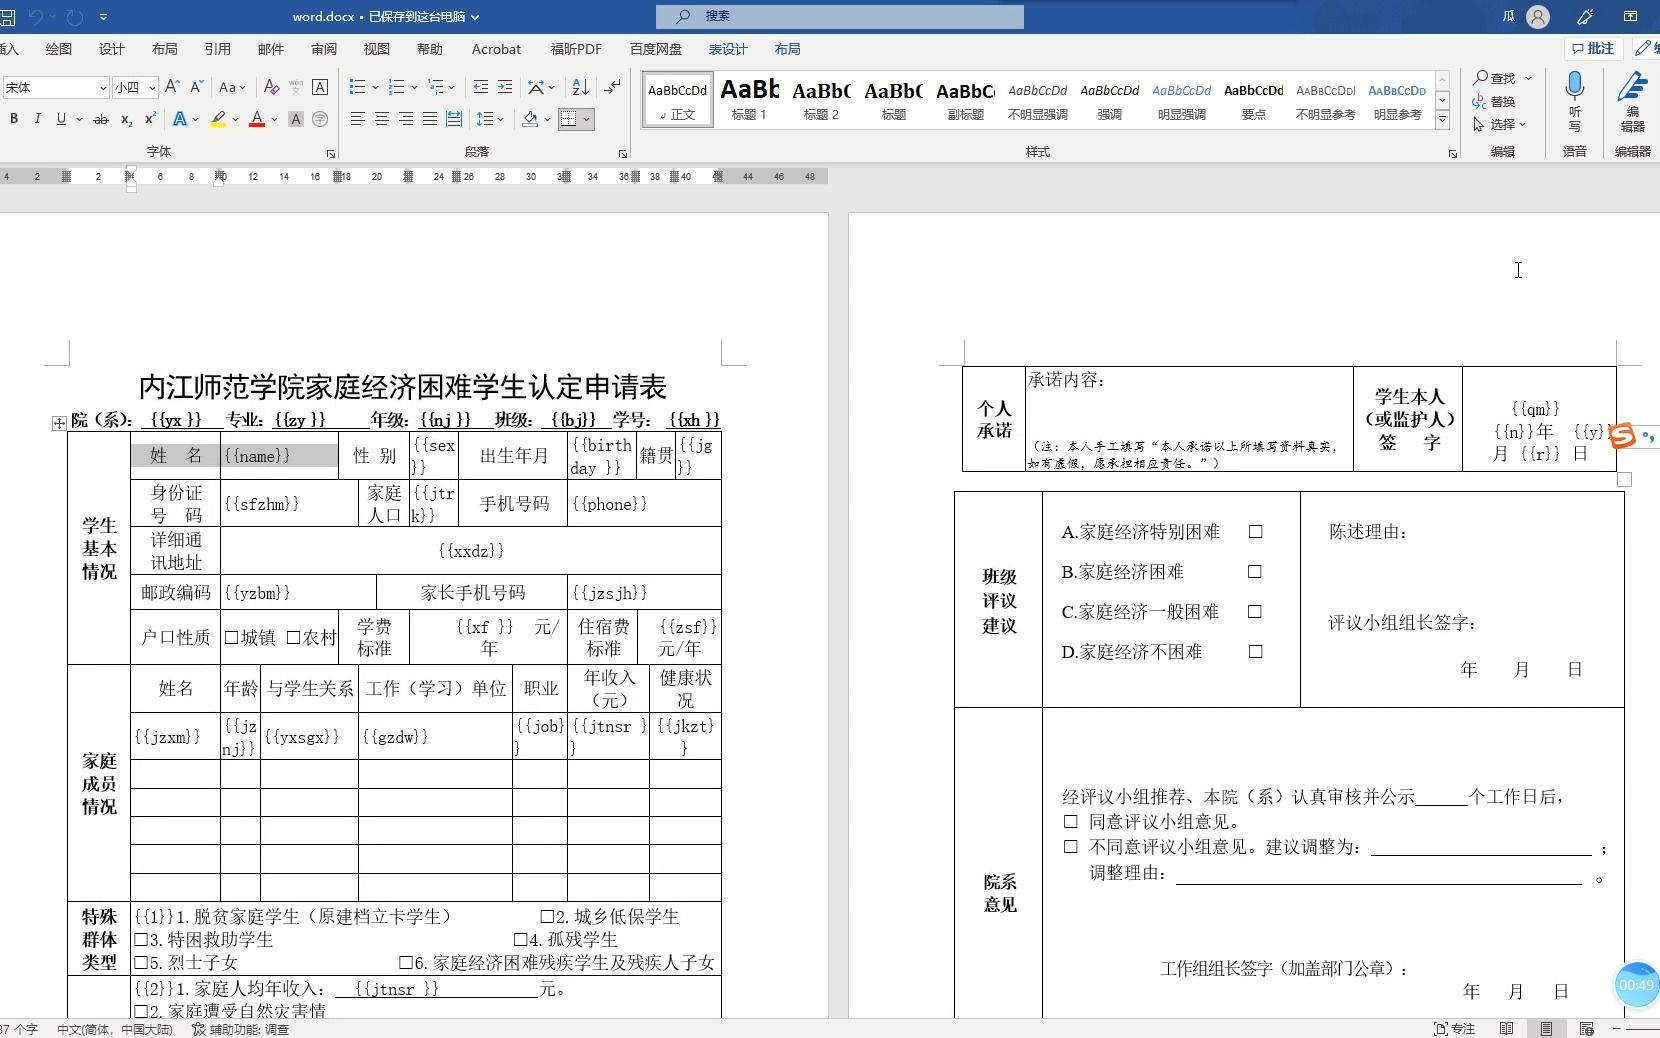Apply strikethrough formatting
The image size is (1660, 1038).
tap(100, 119)
